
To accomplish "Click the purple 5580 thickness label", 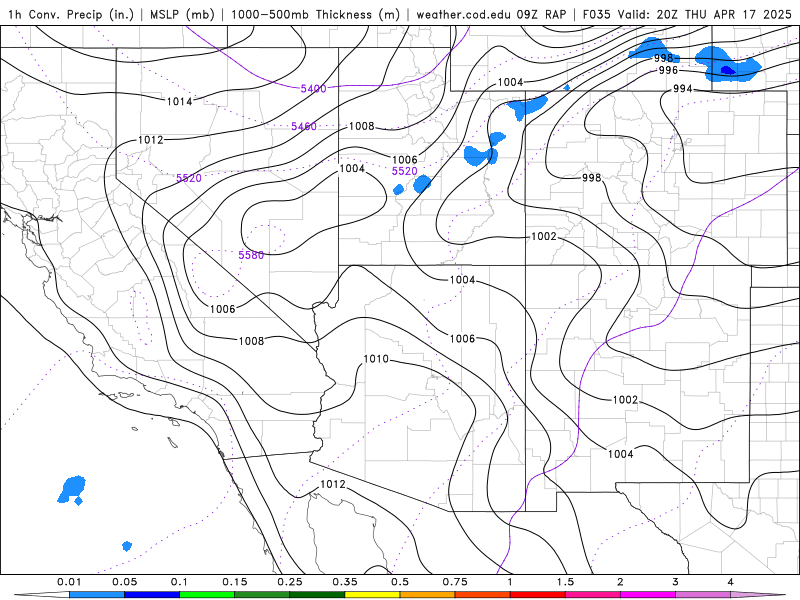I will [252, 255].
